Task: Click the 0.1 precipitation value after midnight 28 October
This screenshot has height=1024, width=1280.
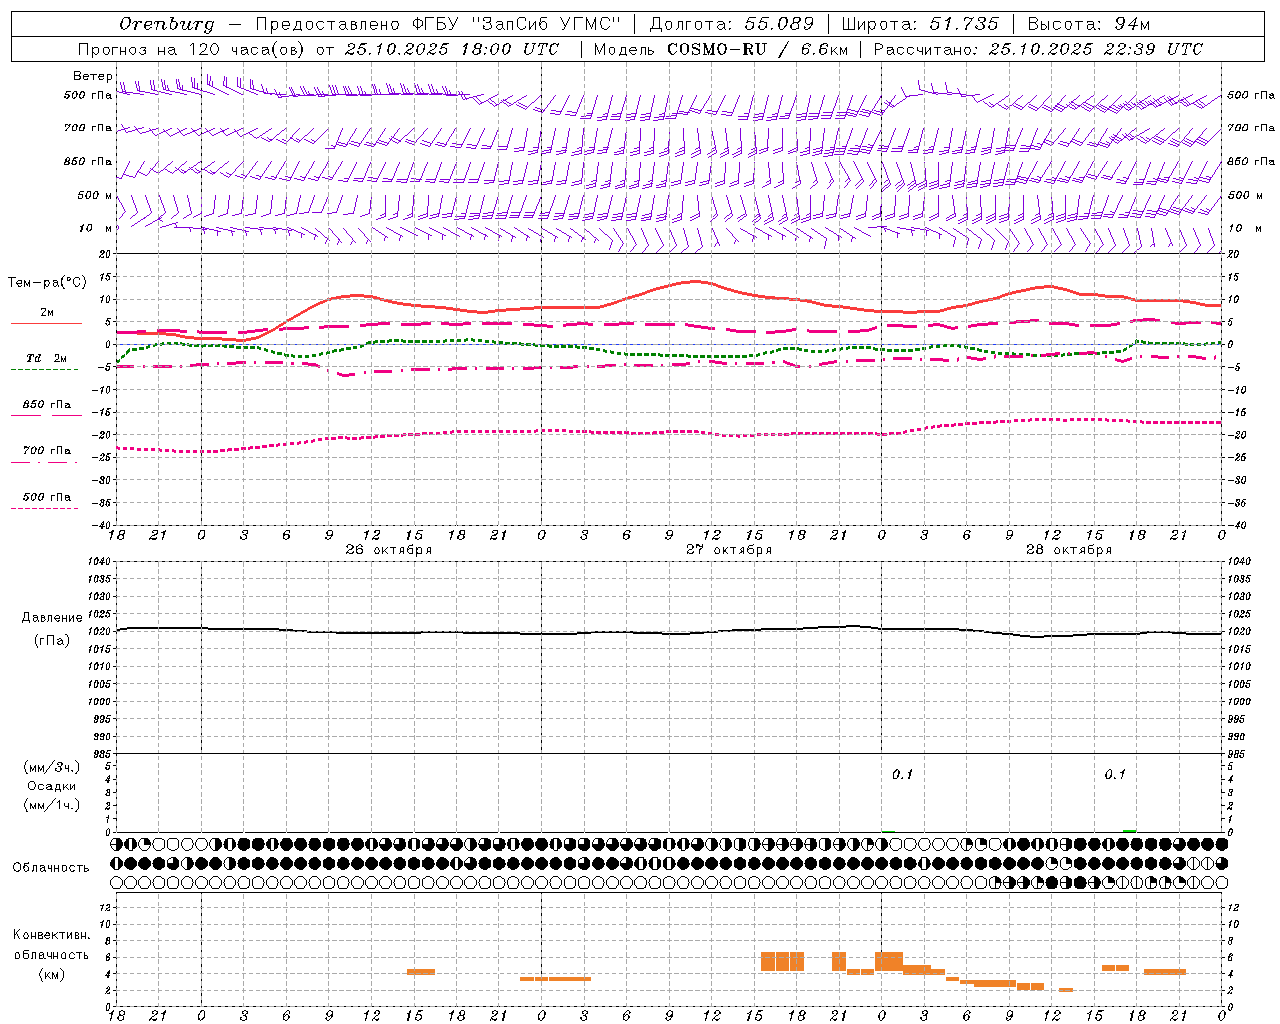Action: [902, 774]
